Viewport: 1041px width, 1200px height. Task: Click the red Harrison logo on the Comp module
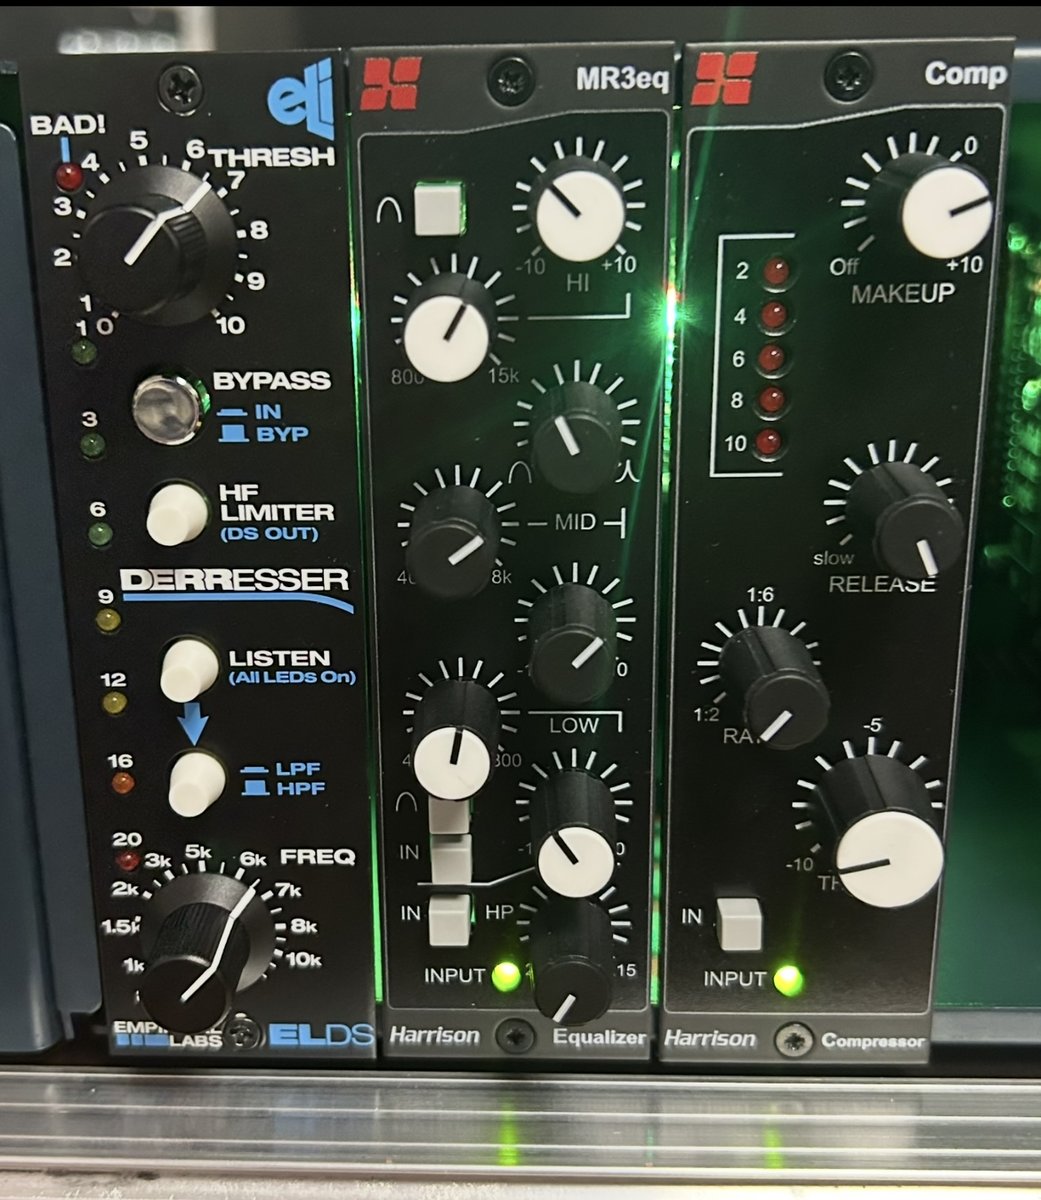point(724,78)
